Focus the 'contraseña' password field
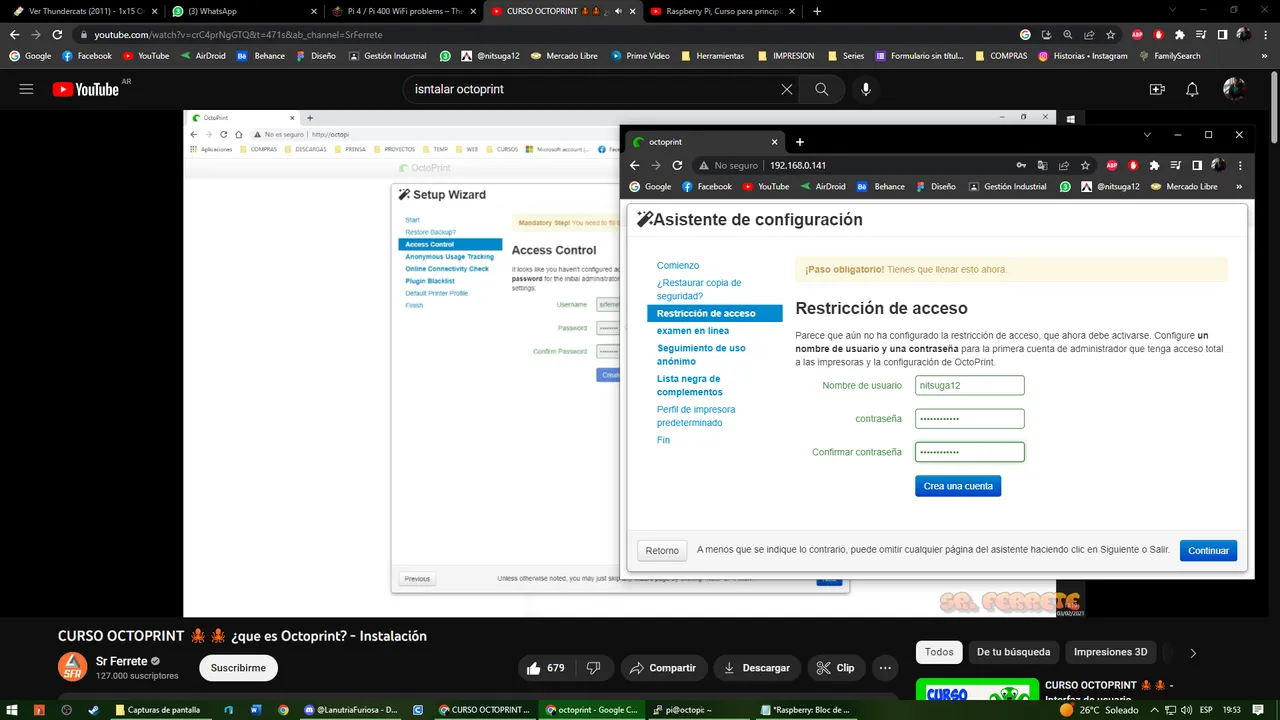The width and height of the screenshot is (1280, 720). click(970, 419)
